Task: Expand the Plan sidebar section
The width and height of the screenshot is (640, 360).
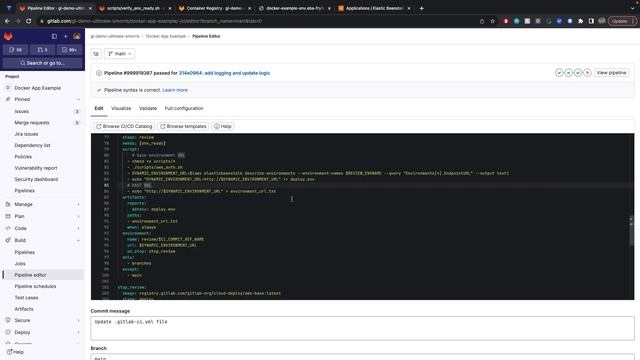Action: [42, 216]
